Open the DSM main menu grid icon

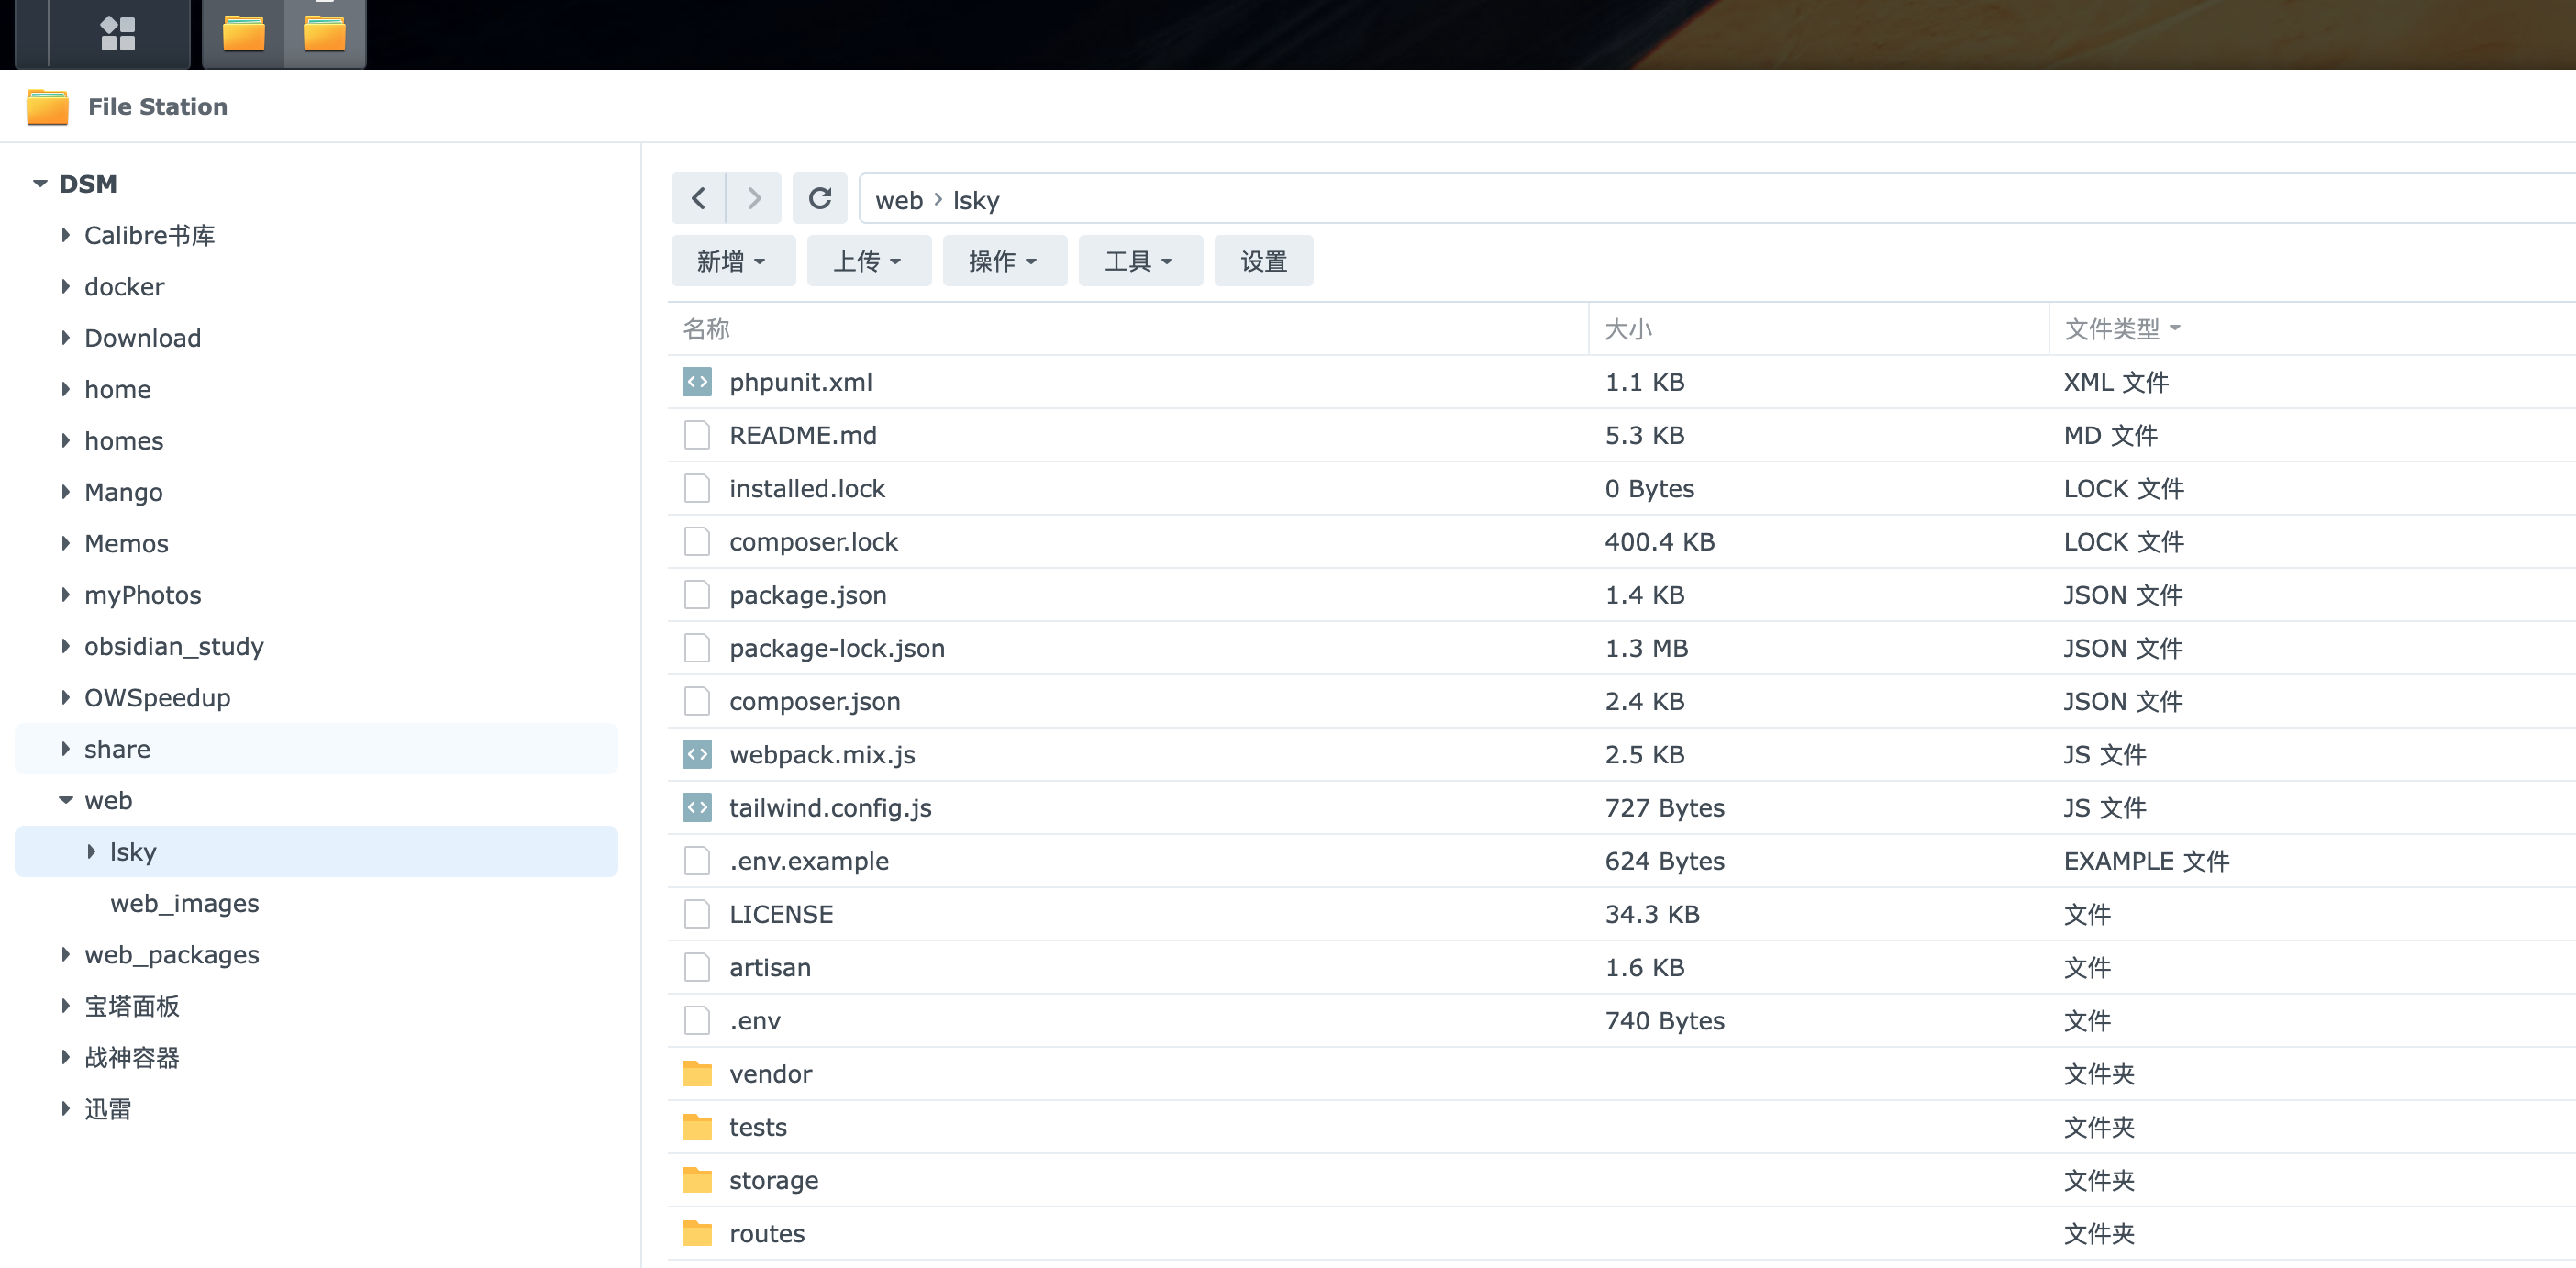(x=118, y=33)
